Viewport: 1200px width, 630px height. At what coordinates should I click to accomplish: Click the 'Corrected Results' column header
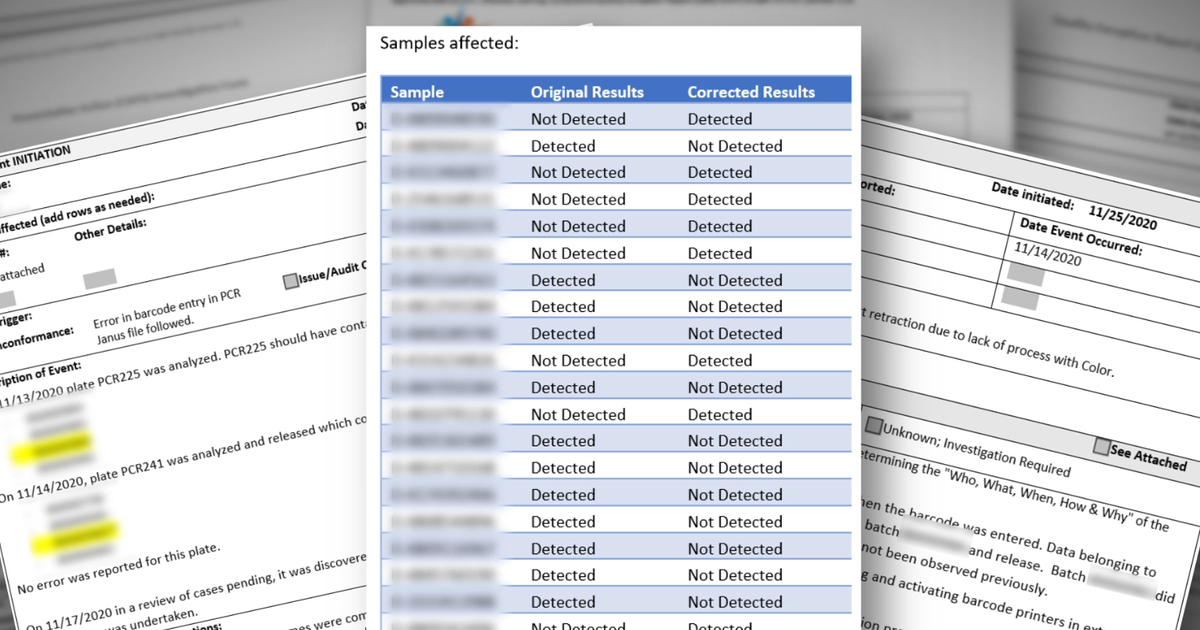[751, 92]
